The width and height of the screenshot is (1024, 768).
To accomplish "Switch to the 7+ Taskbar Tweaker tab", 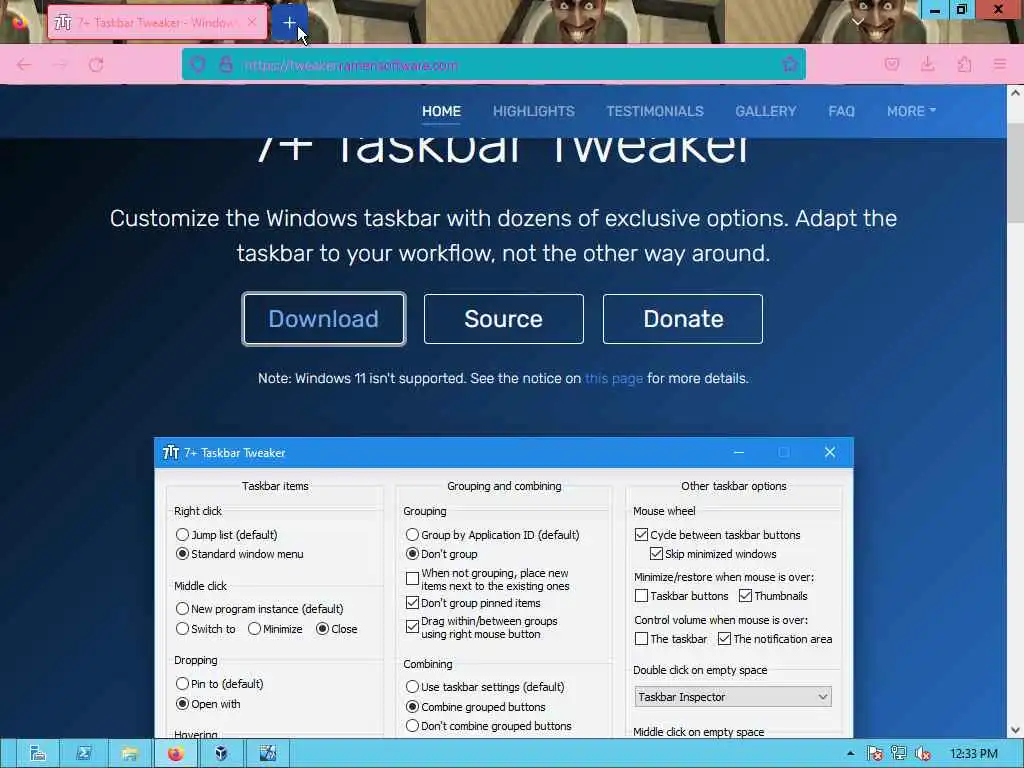I will tap(157, 23).
